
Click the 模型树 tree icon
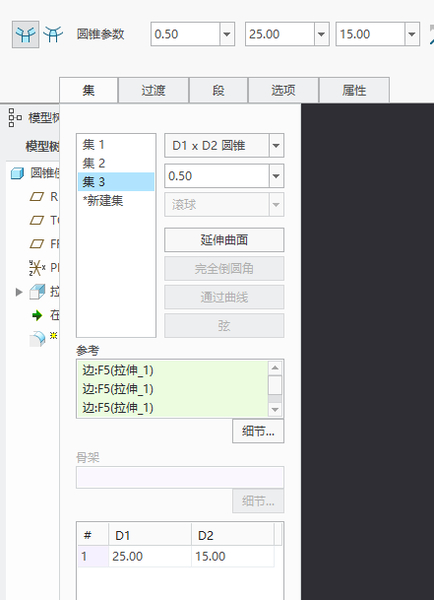(15, 117)
